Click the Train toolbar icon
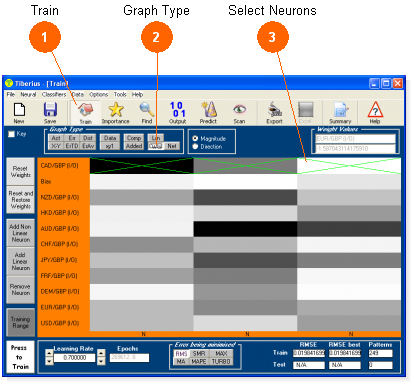The height and width of the screenshot is (384, 414). pos(85,110)
